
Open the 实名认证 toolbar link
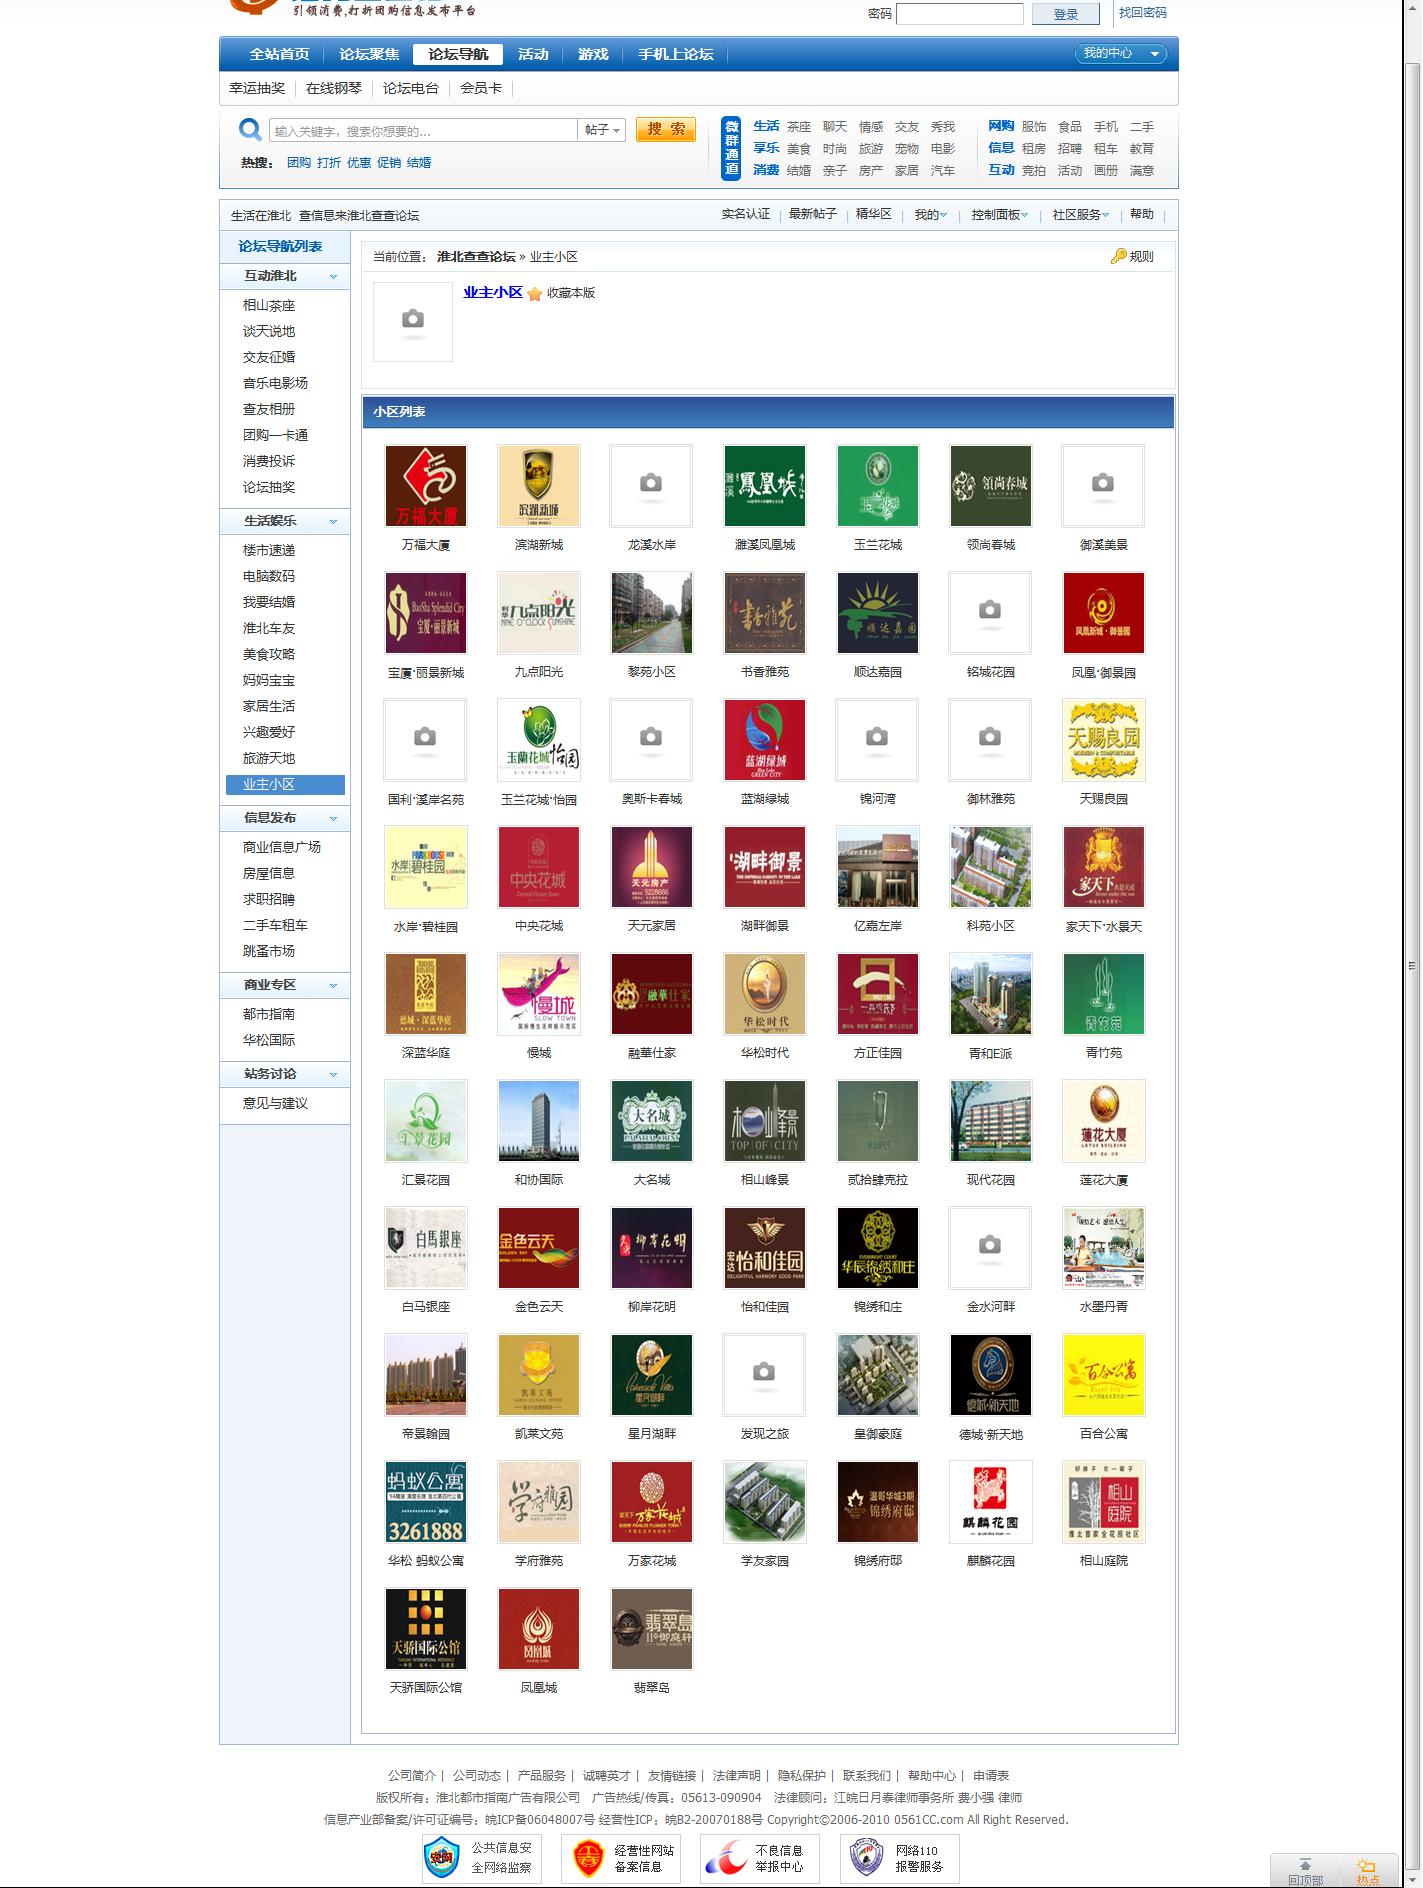click(x=746, y=214)
